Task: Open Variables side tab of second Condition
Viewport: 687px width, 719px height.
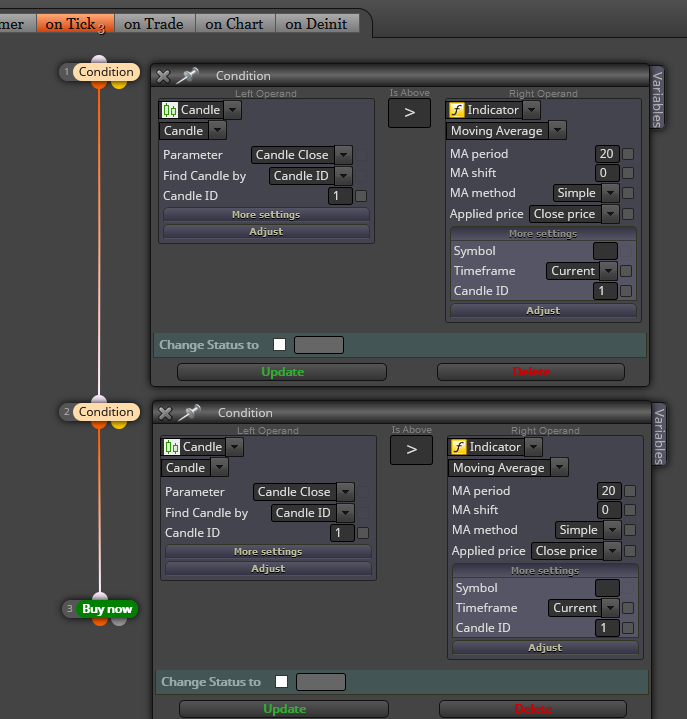Action: click(659, 435)
